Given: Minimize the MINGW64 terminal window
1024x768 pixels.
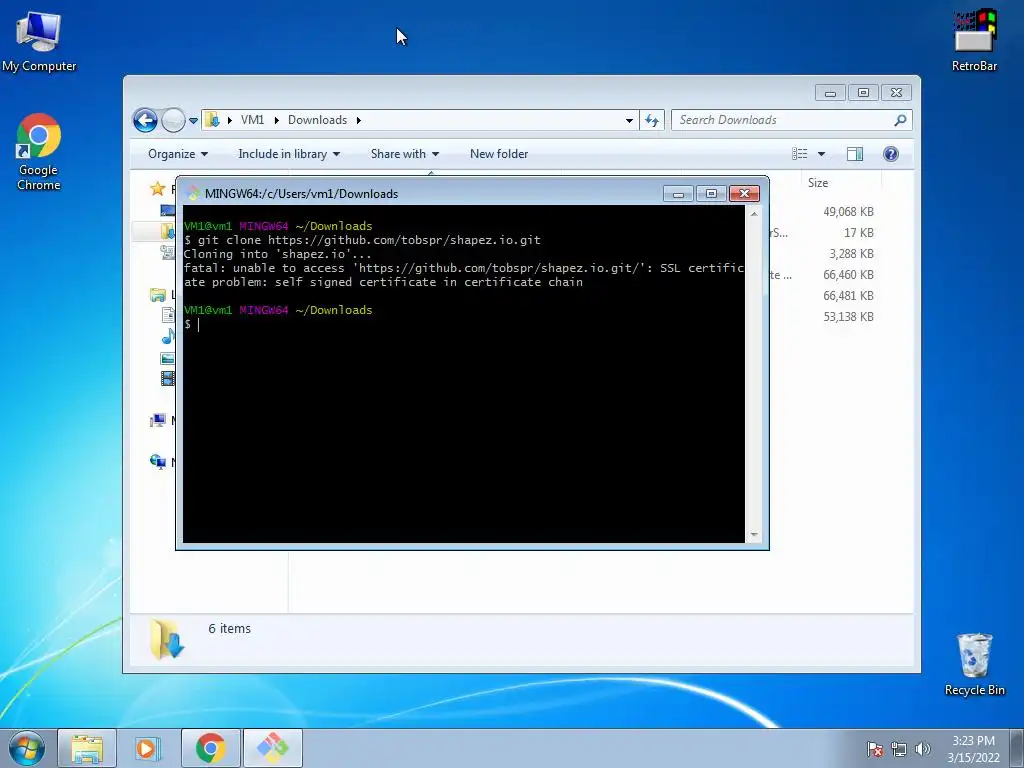Looking at the screenshot, I should point(679,193).
